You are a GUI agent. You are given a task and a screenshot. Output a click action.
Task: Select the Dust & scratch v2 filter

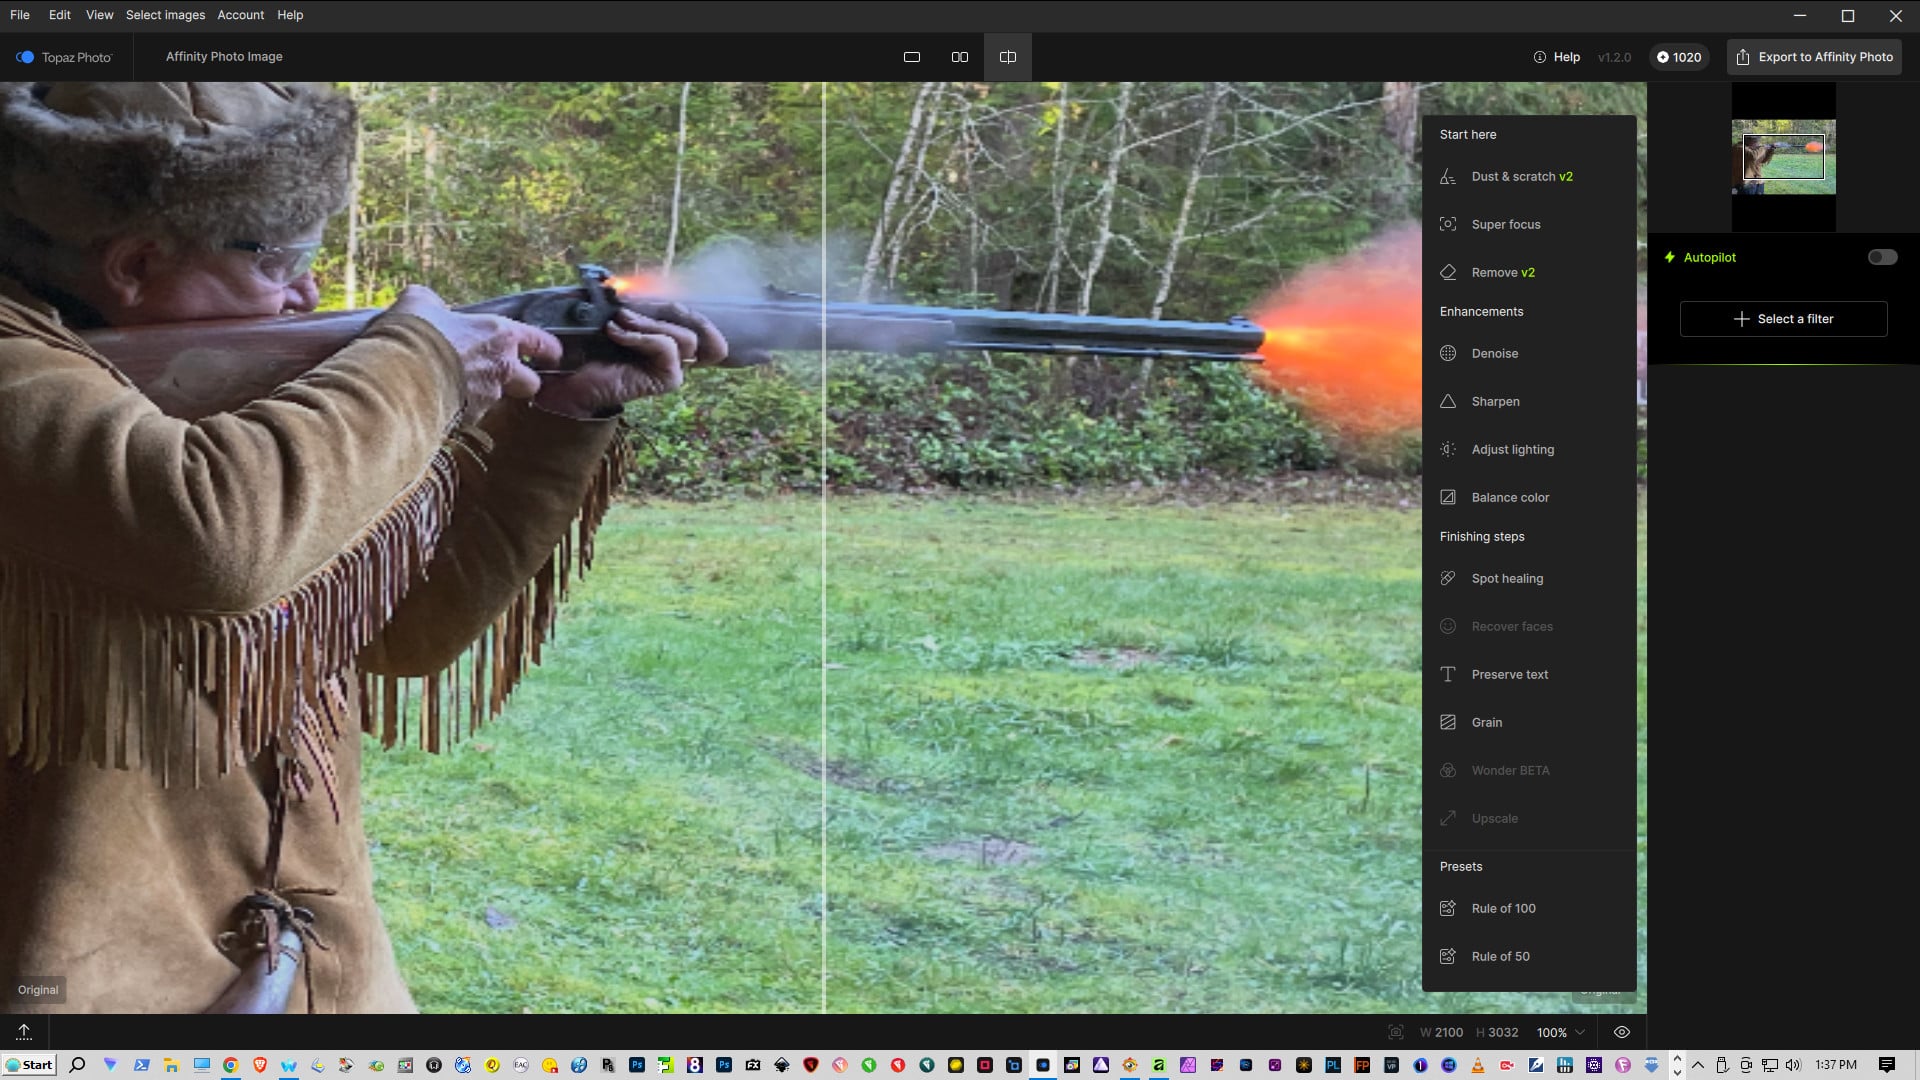(x=1521, y=177)
